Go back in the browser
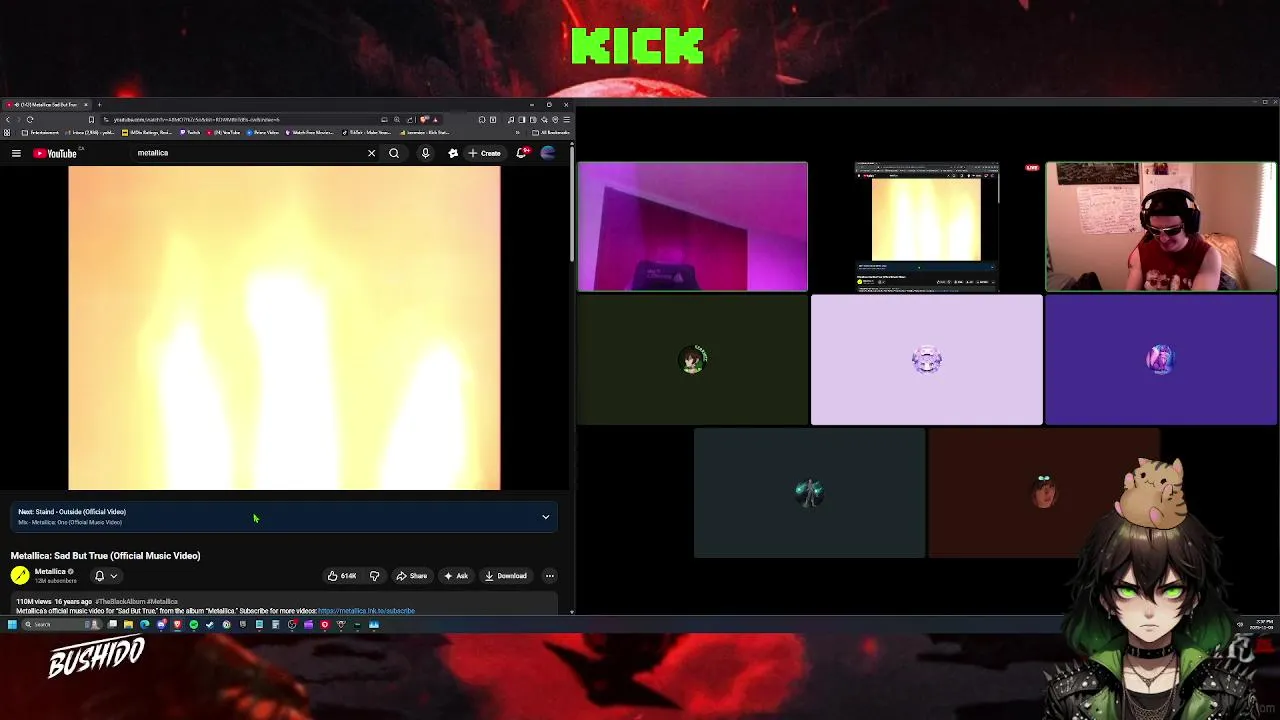The height and width of the screenshot is (720, 1280). tap(8, 120)
